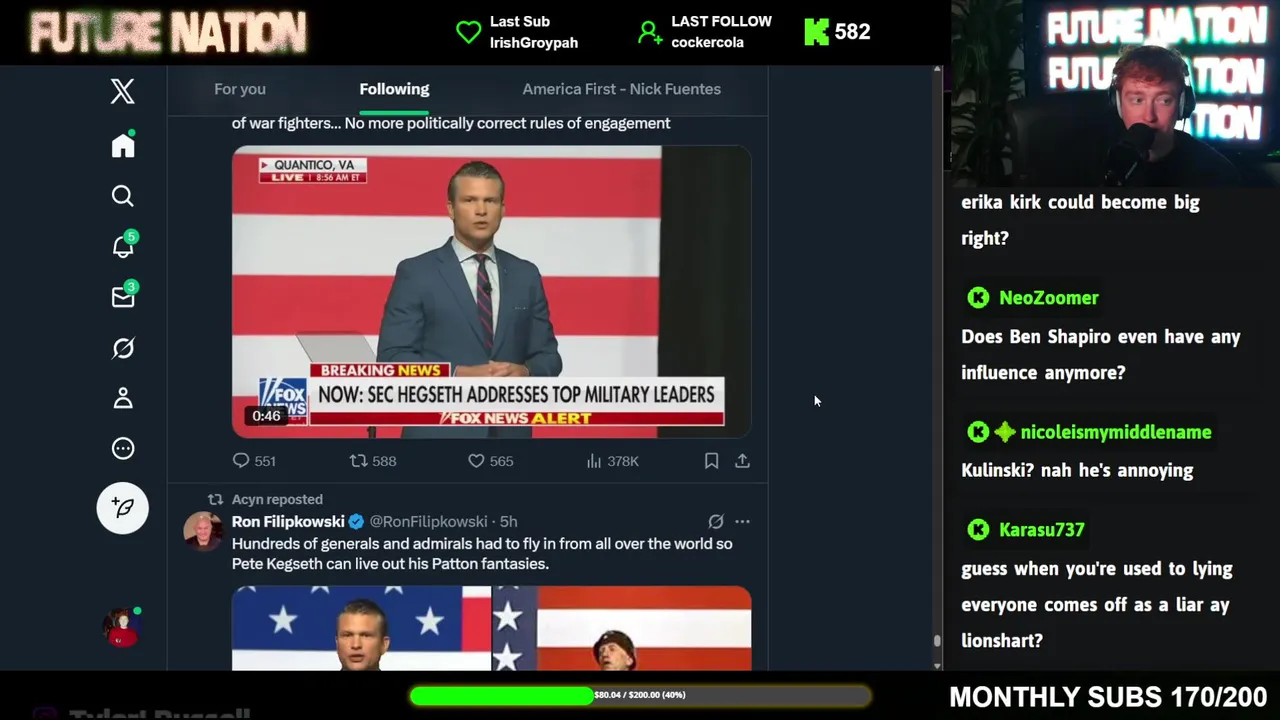Click 'Kulinski? nah he's annoying' chat message
The width and height of the screenshot is (1280, 720).
(1077, 470)
